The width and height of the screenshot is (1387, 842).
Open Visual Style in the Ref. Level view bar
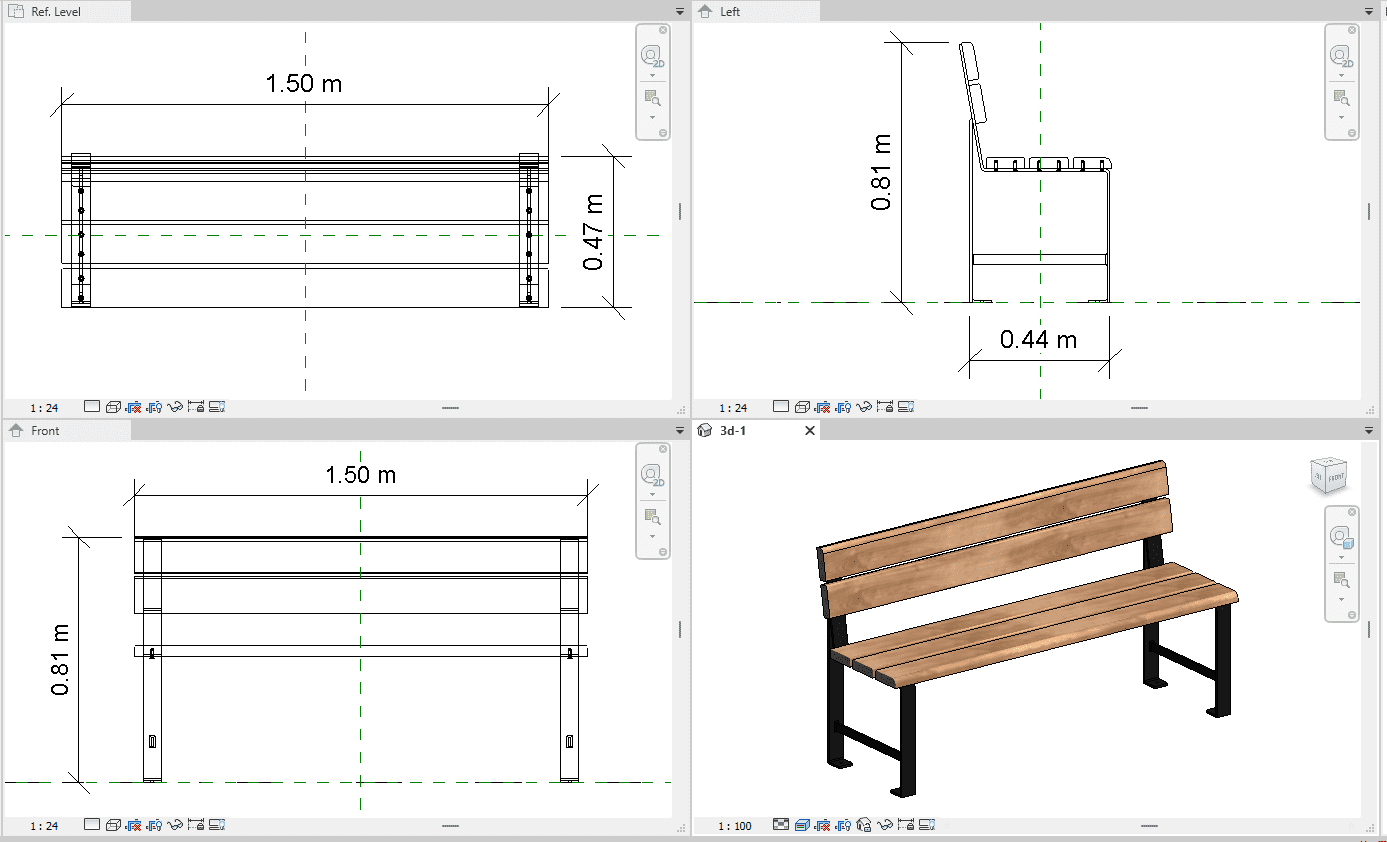tap(114, 407)
